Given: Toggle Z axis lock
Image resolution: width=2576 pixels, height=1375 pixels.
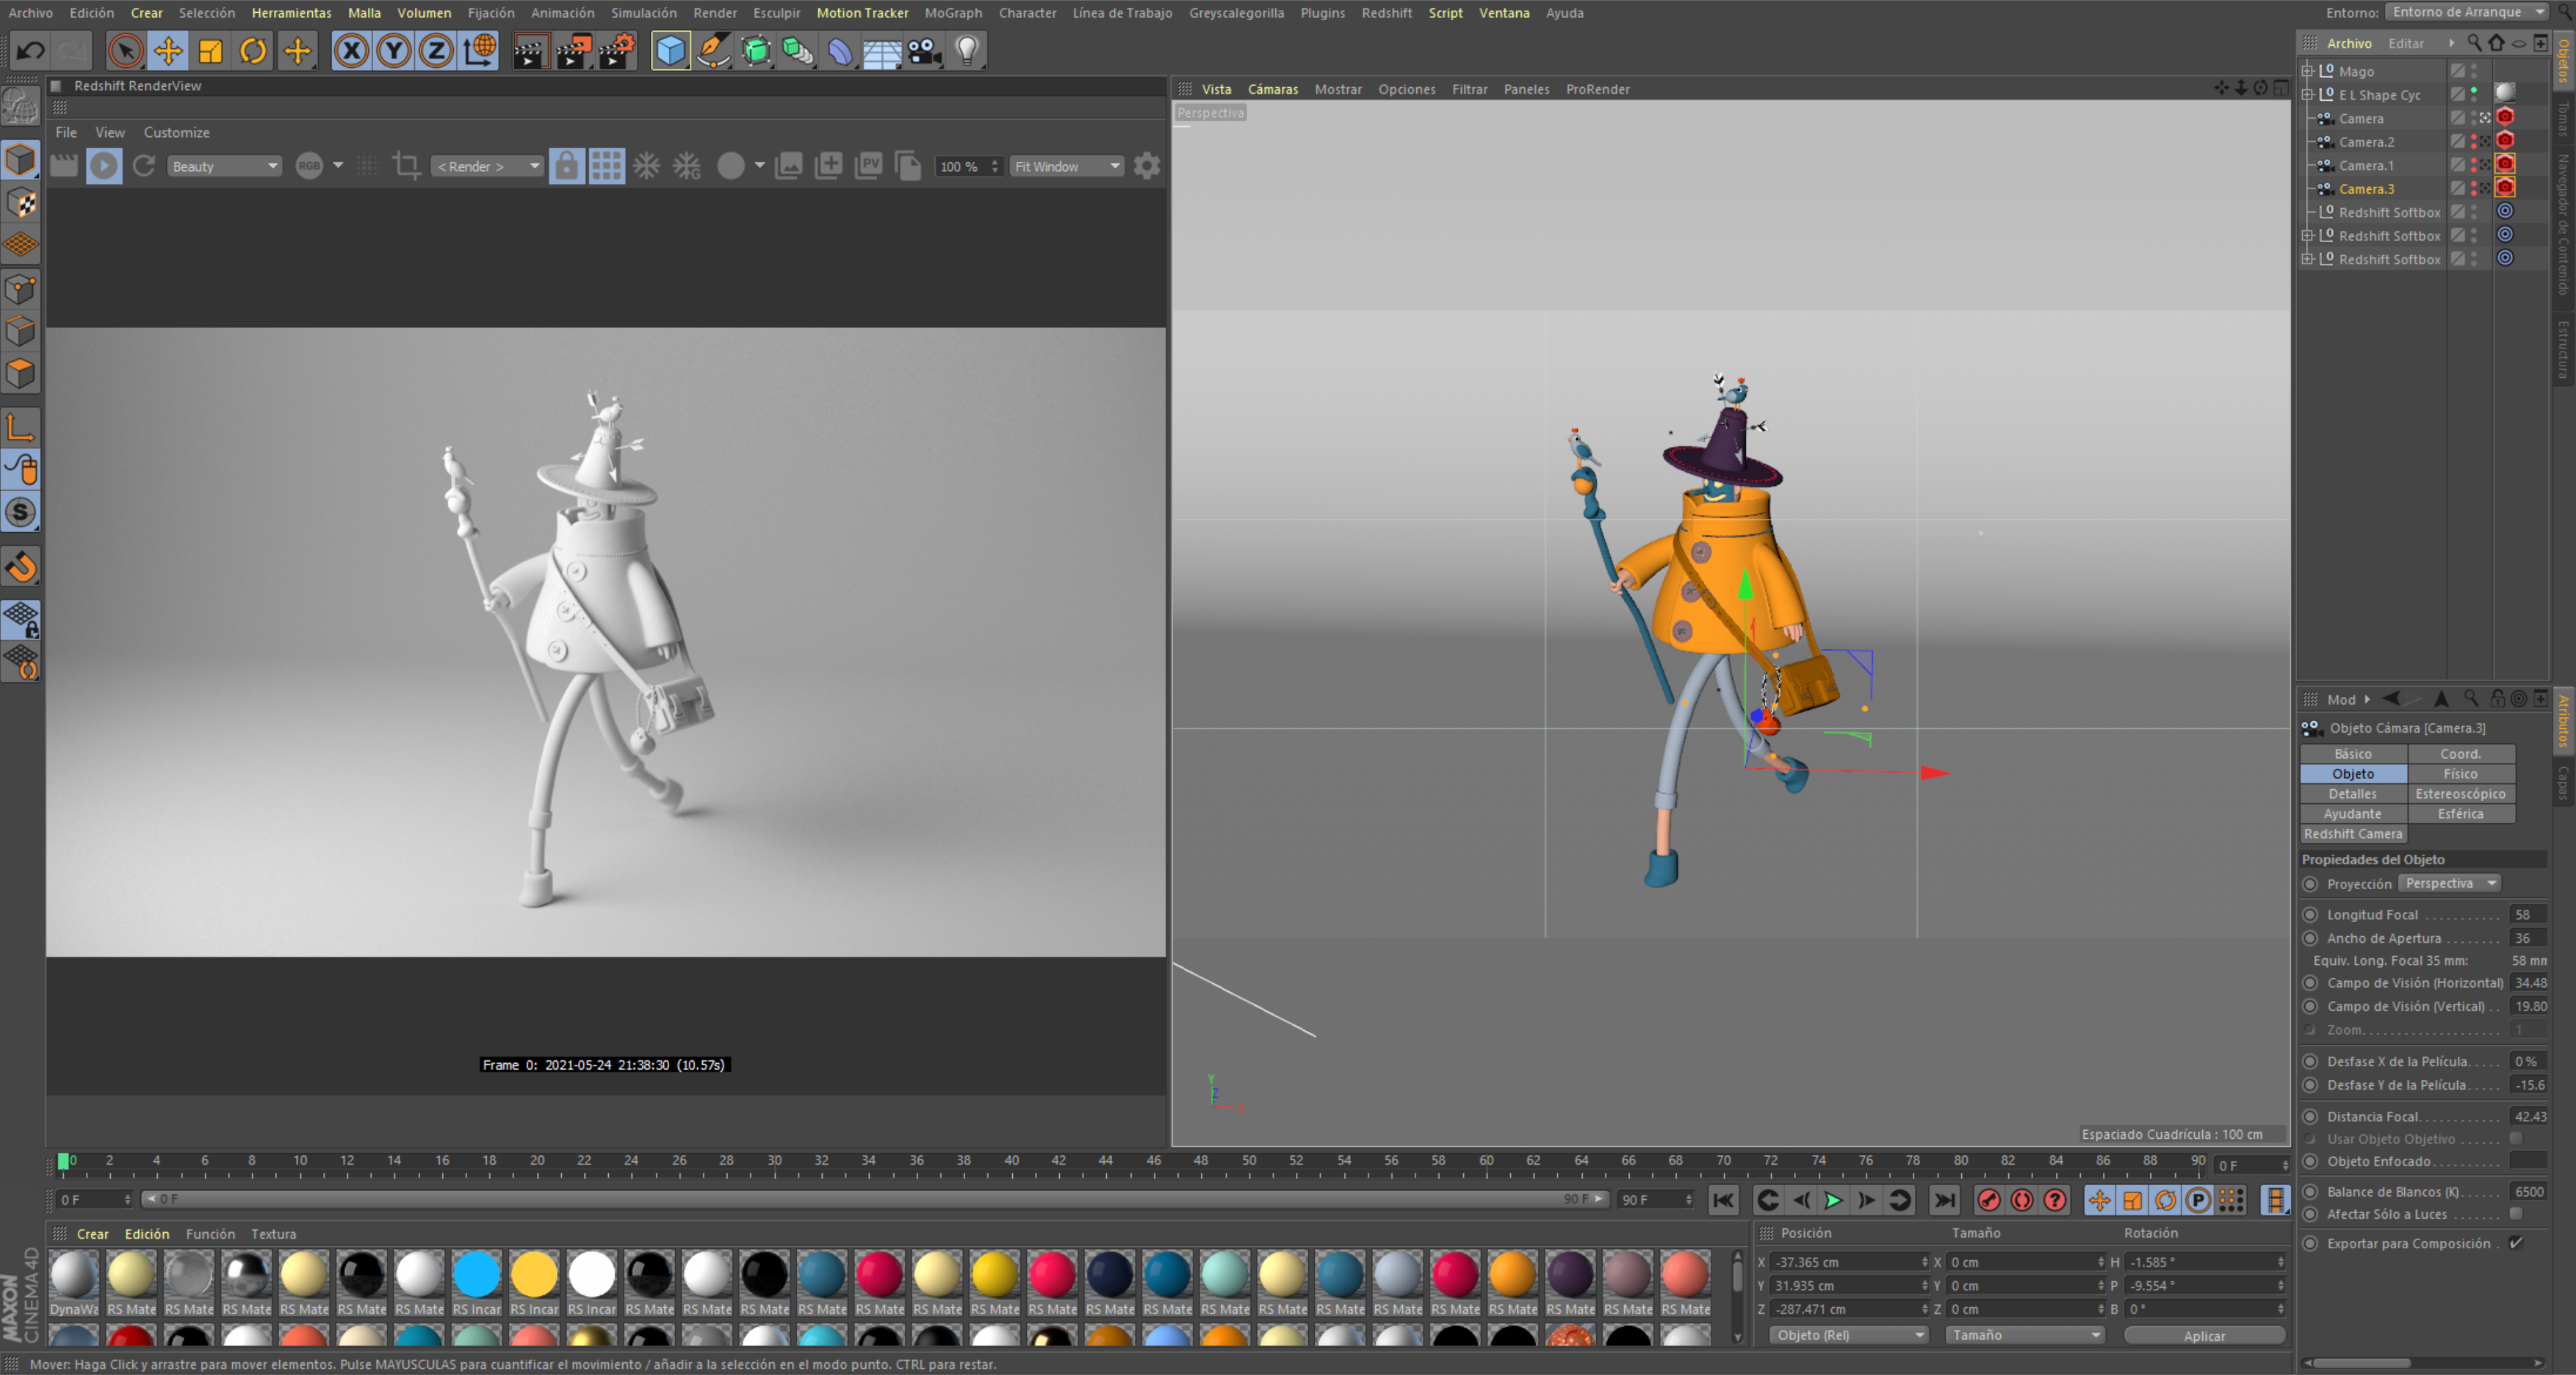Looking at the screenshot, I should [436, 50].
